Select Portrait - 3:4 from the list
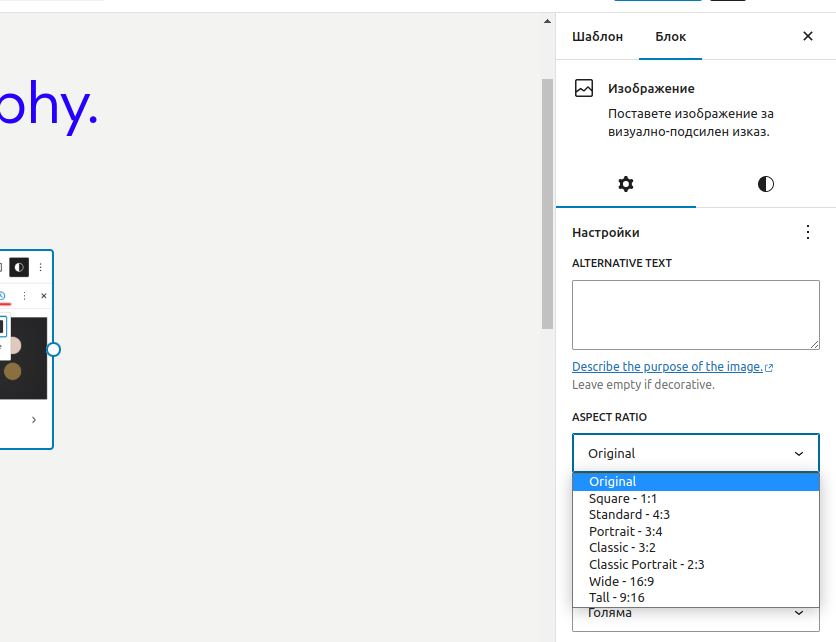The width and height of the screenshot is (836, 642). 625,531
